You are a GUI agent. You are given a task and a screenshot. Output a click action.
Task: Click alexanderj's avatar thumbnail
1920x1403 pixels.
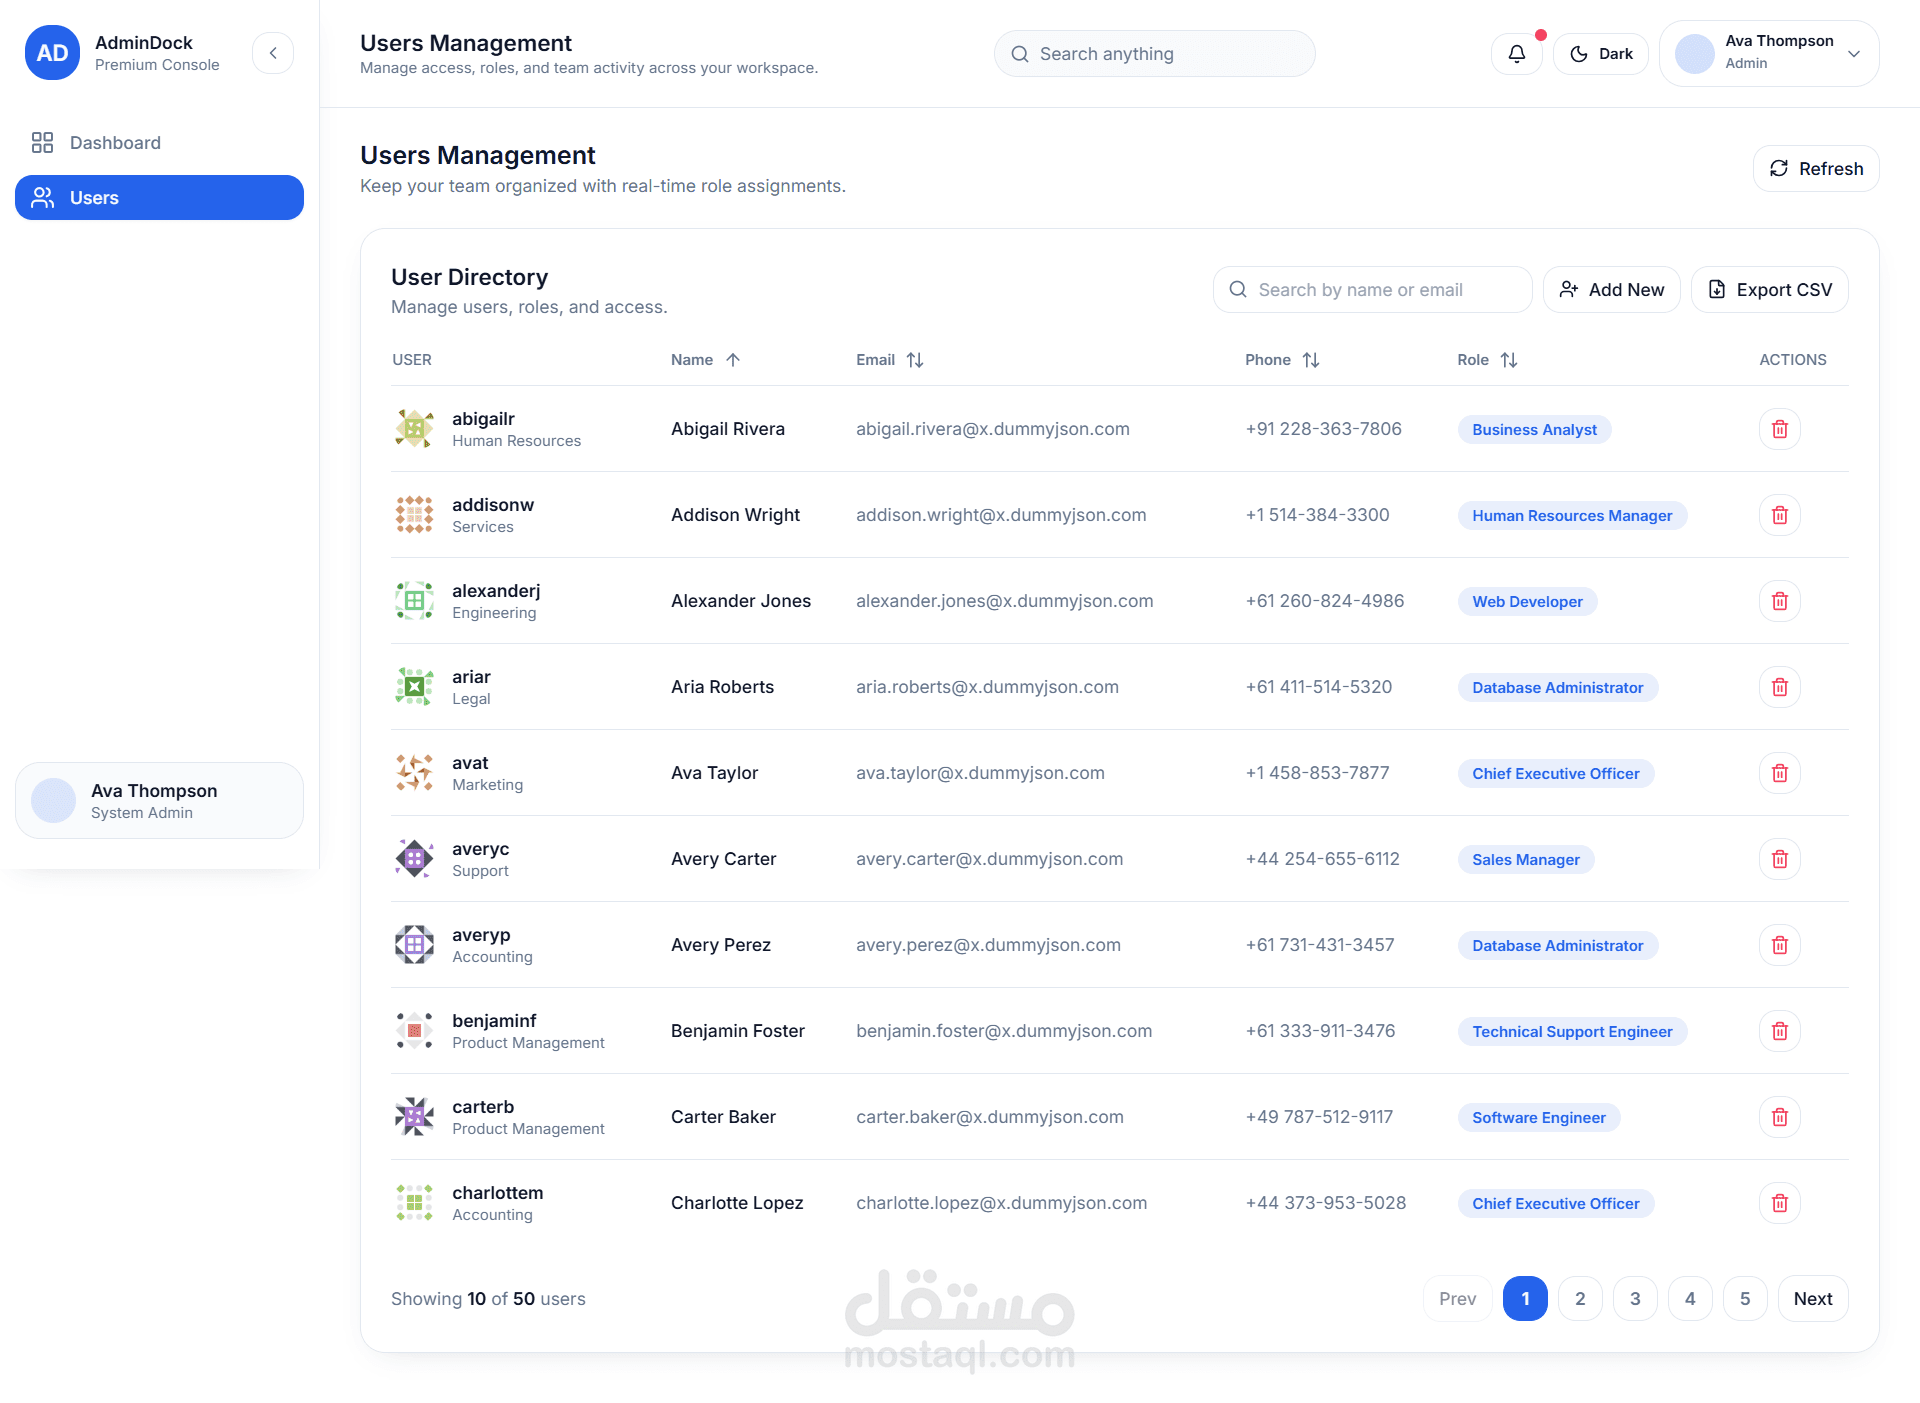[x=414, y=601]
